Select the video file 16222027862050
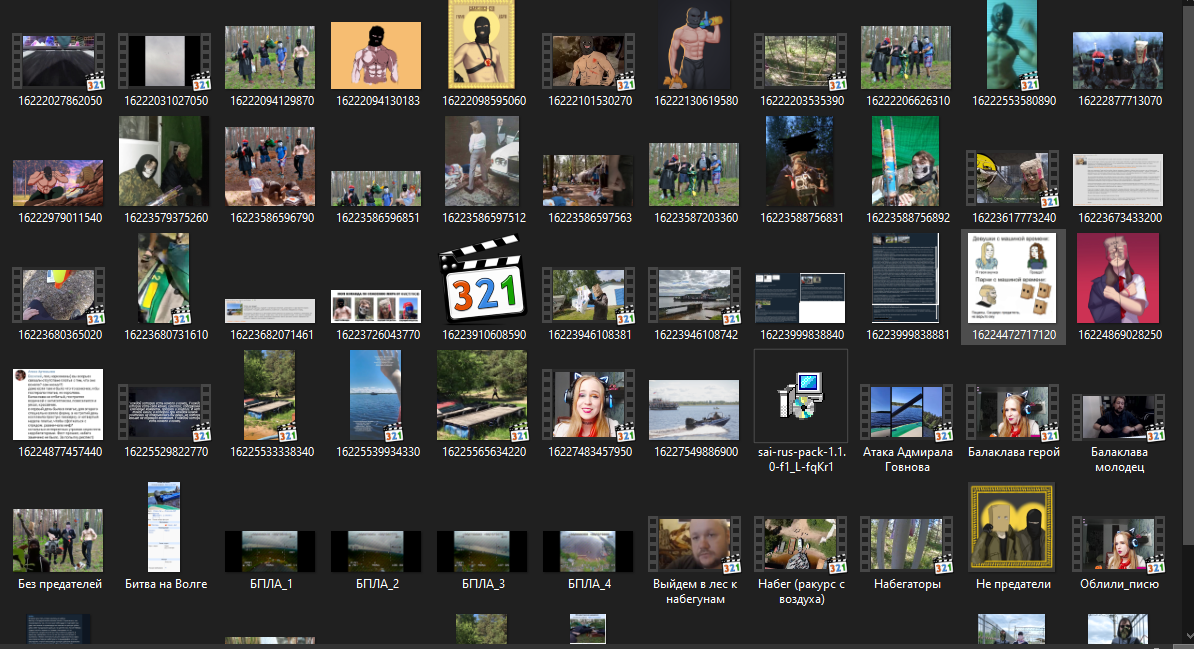The height and width of the screenshot is (649, 1194). (59, 61)
